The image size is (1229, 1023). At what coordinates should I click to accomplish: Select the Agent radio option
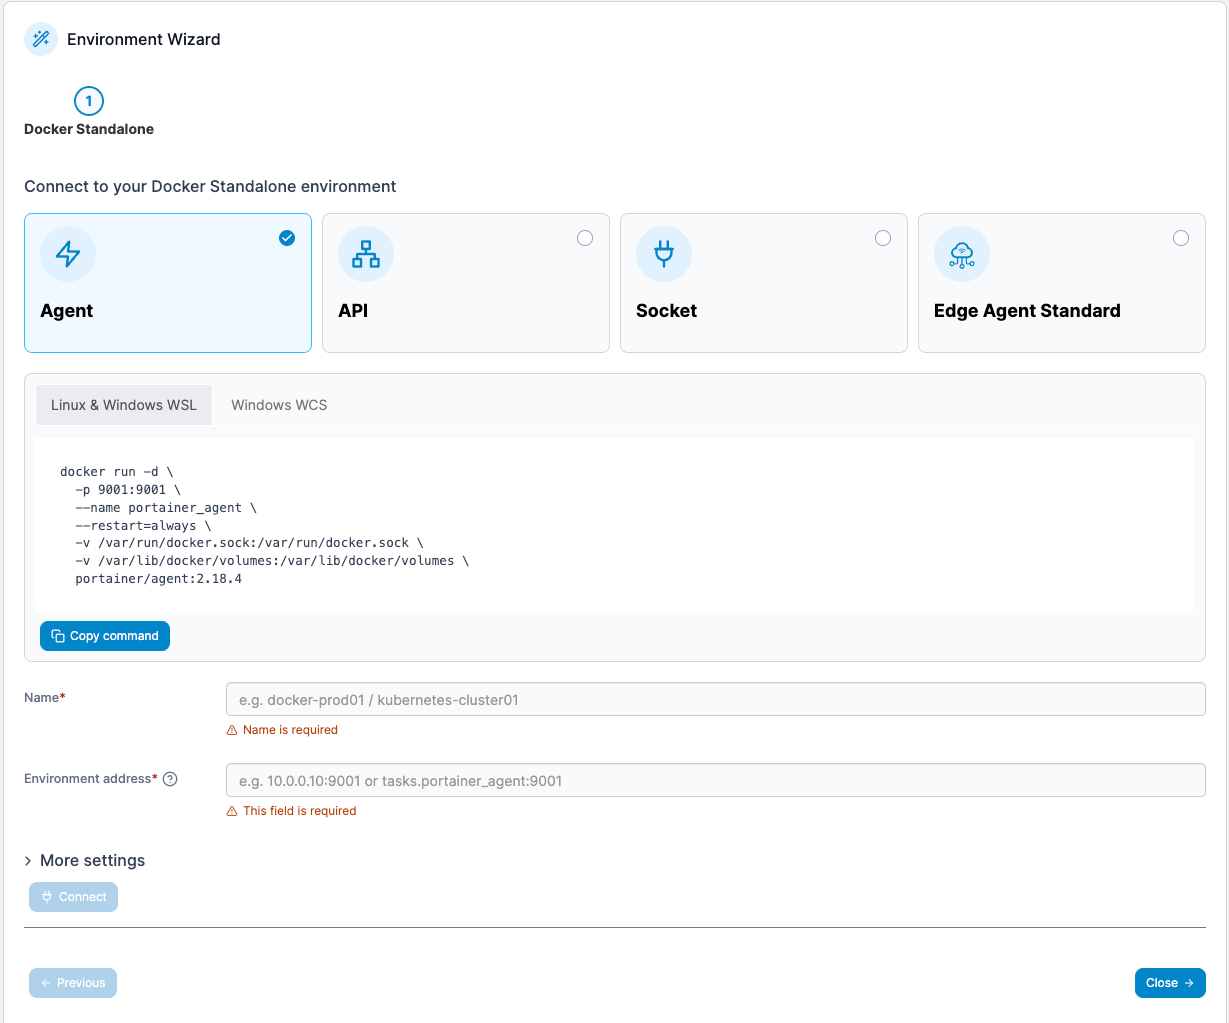coord(287,238)
